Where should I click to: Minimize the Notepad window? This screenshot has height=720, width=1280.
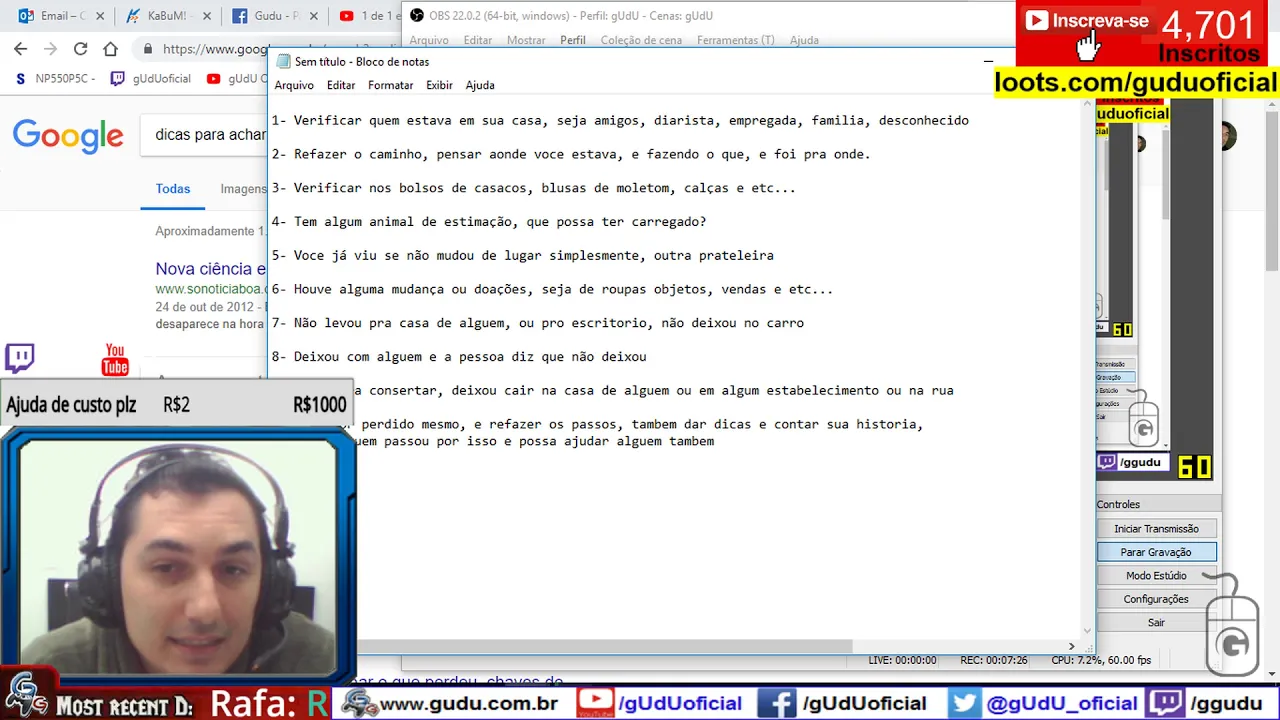point(988,61)
